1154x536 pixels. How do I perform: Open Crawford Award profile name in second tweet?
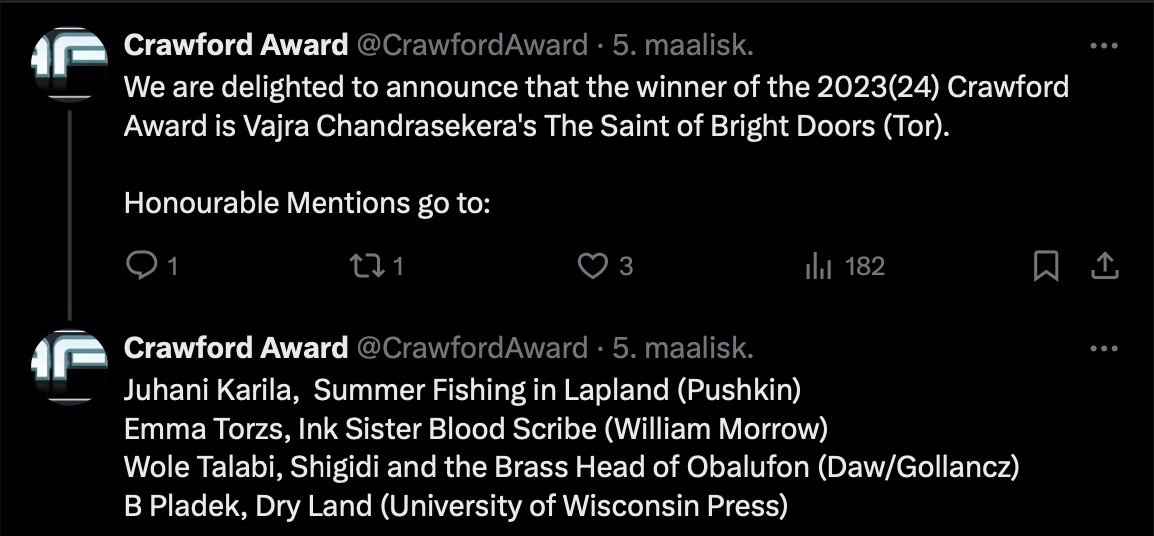click(x=236, y=348)
